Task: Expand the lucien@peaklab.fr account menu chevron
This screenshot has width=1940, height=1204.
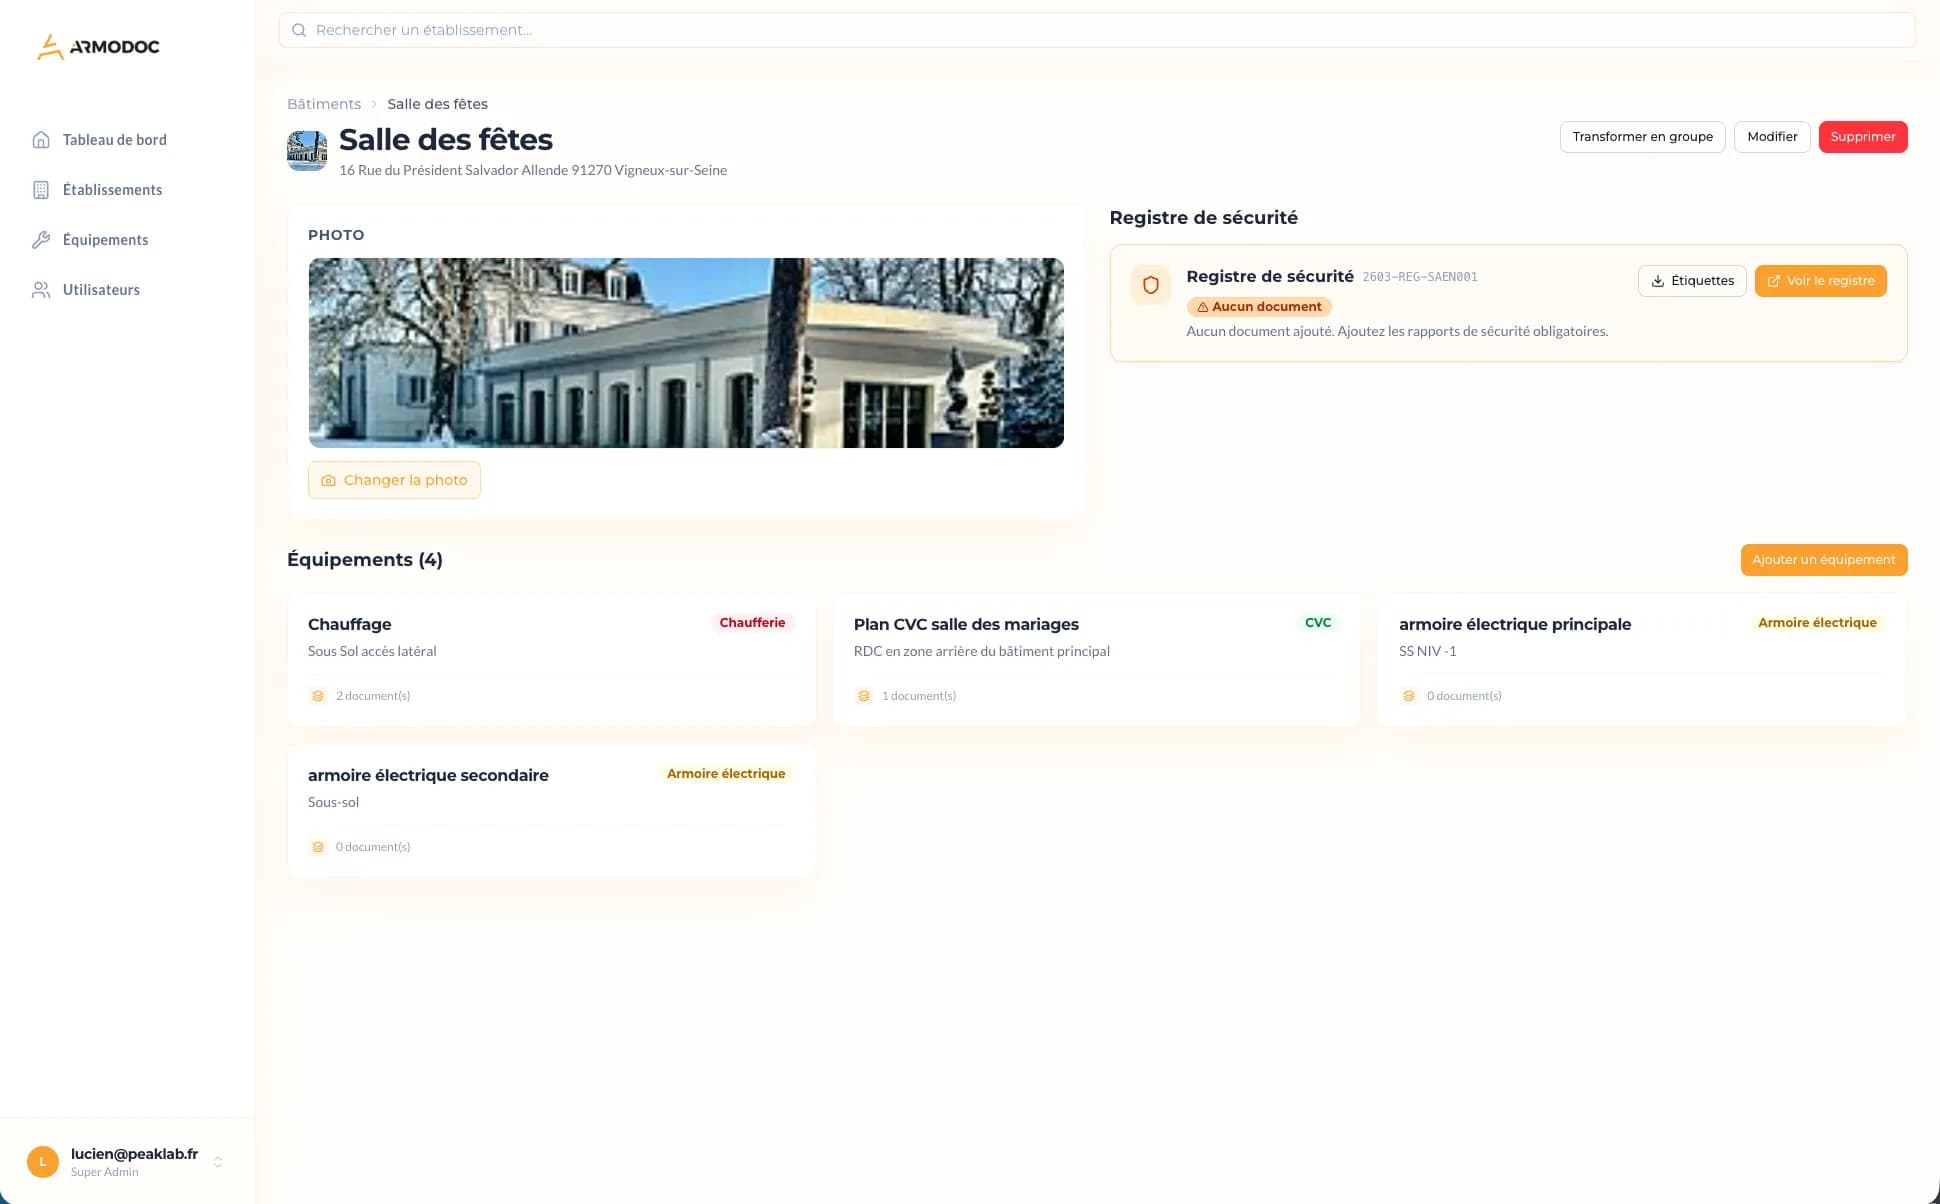Action: click(218, 1162)
